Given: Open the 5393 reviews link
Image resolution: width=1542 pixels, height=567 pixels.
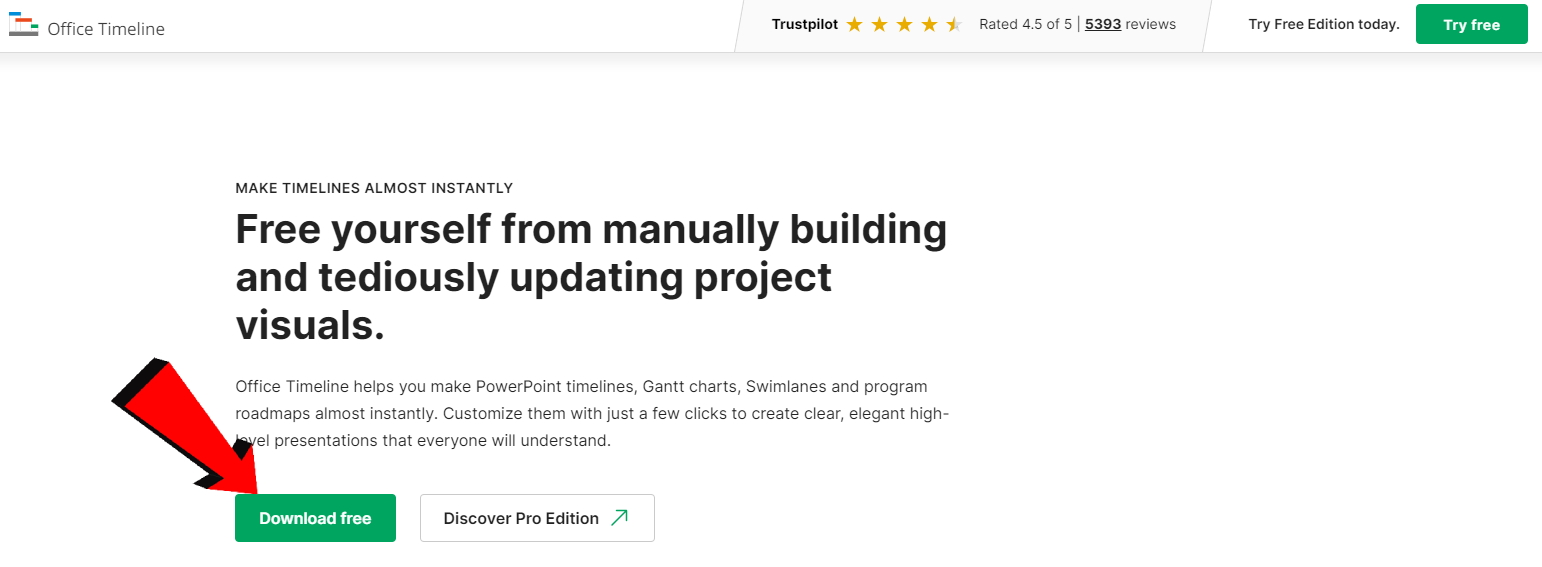Looking at the screenshot, I should (x=1102, y=25).
